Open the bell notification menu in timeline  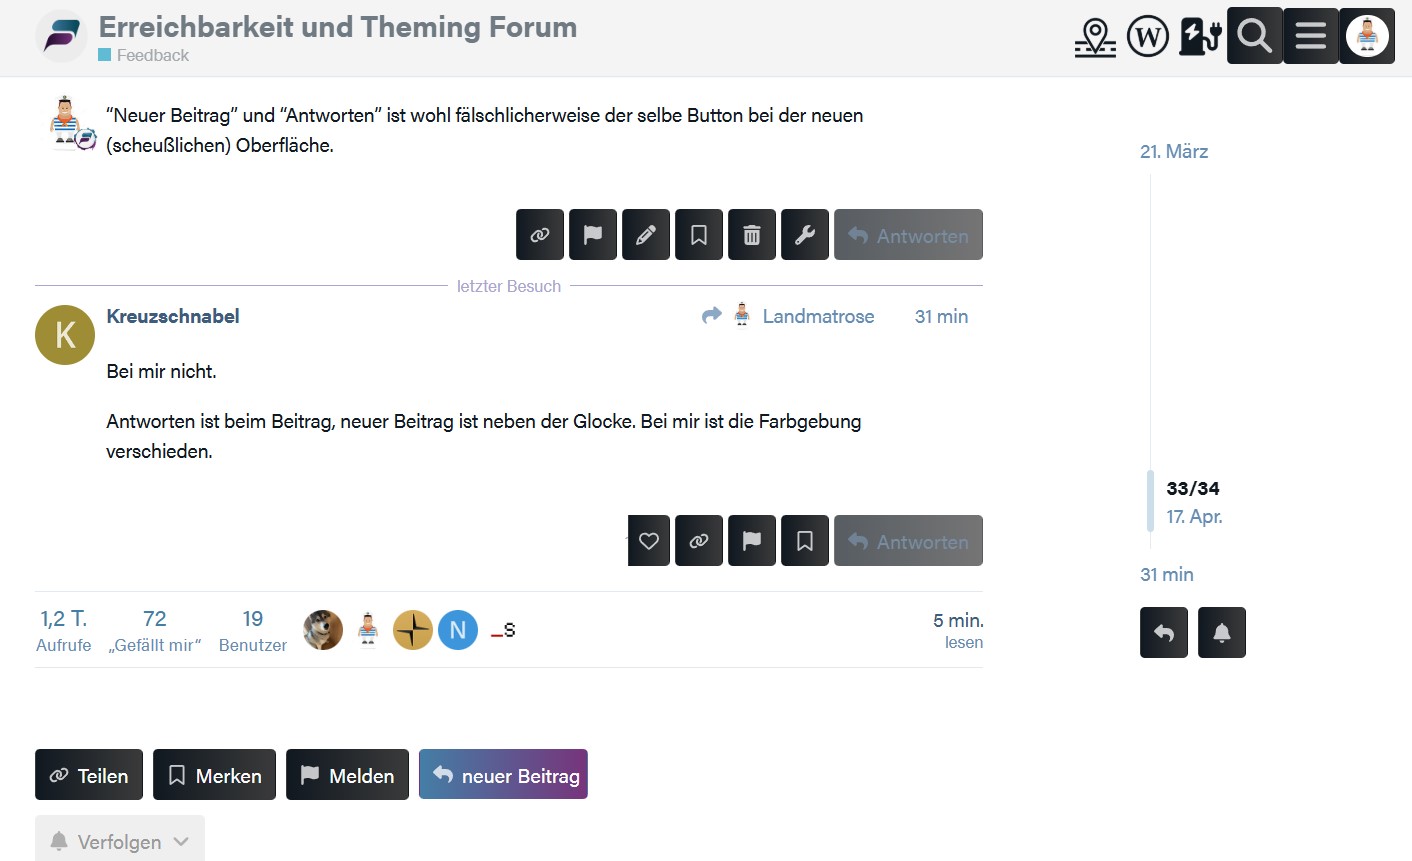pos(1222,633)
